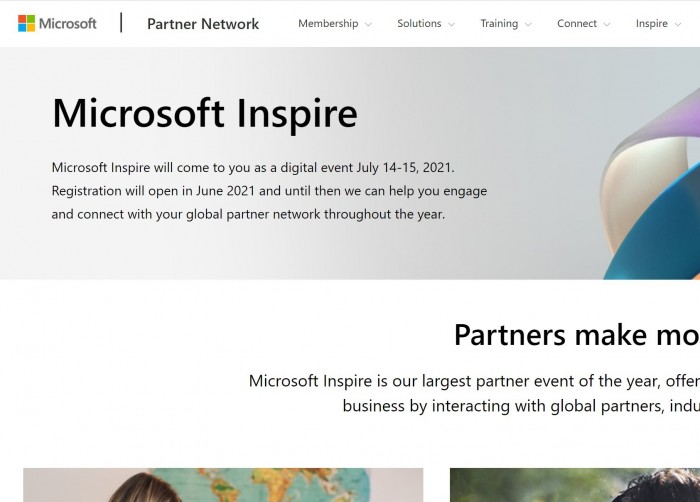The height and width of the screenshot is (502, 700).
Task: Expand the Solutions dropdown chevron
Action: click(x=451, y=24)
